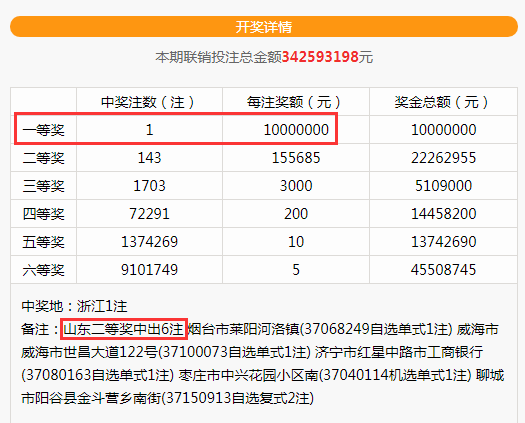Click second prize total 22262955
Image resolution: width=525 pixels, height=423 pixels.
[443, 158]
